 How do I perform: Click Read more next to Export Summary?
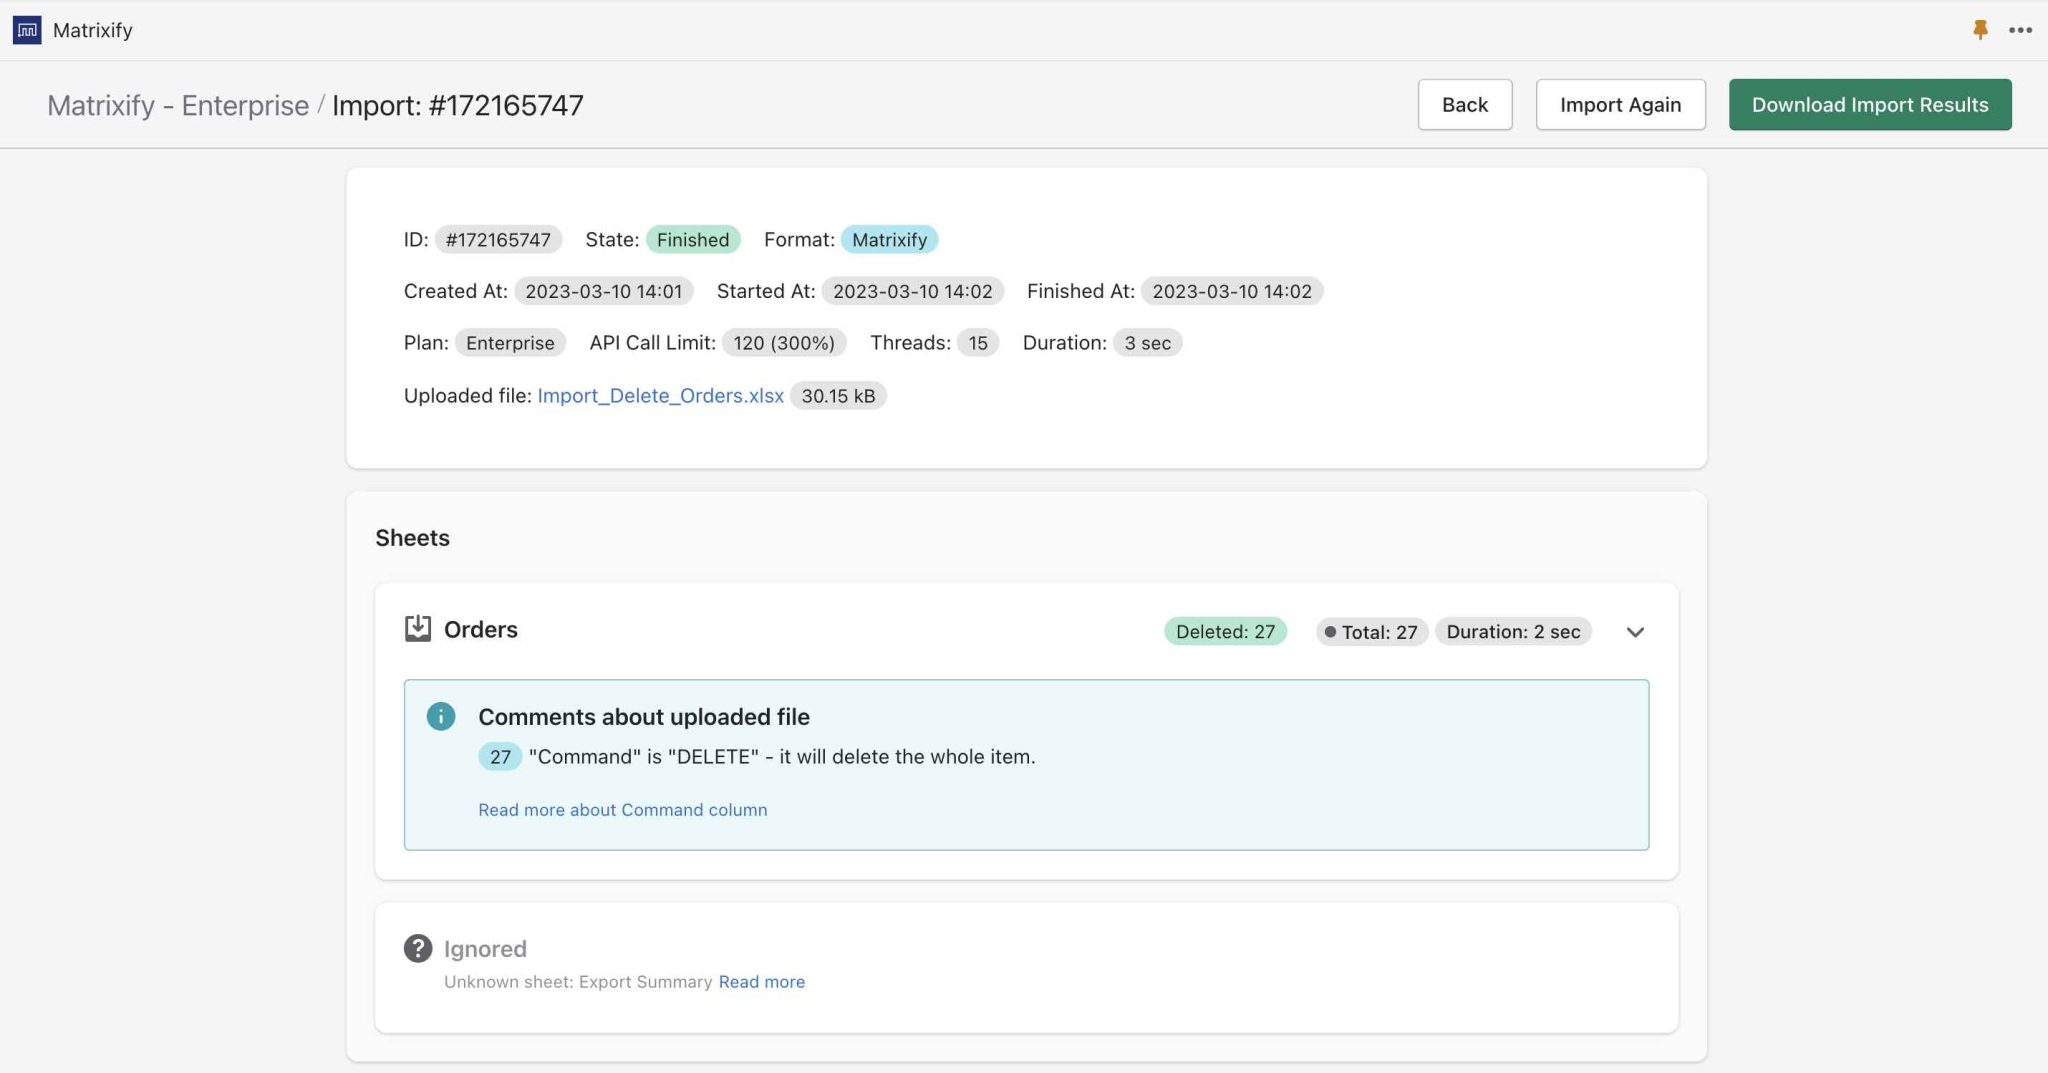[x=761, y=981]
